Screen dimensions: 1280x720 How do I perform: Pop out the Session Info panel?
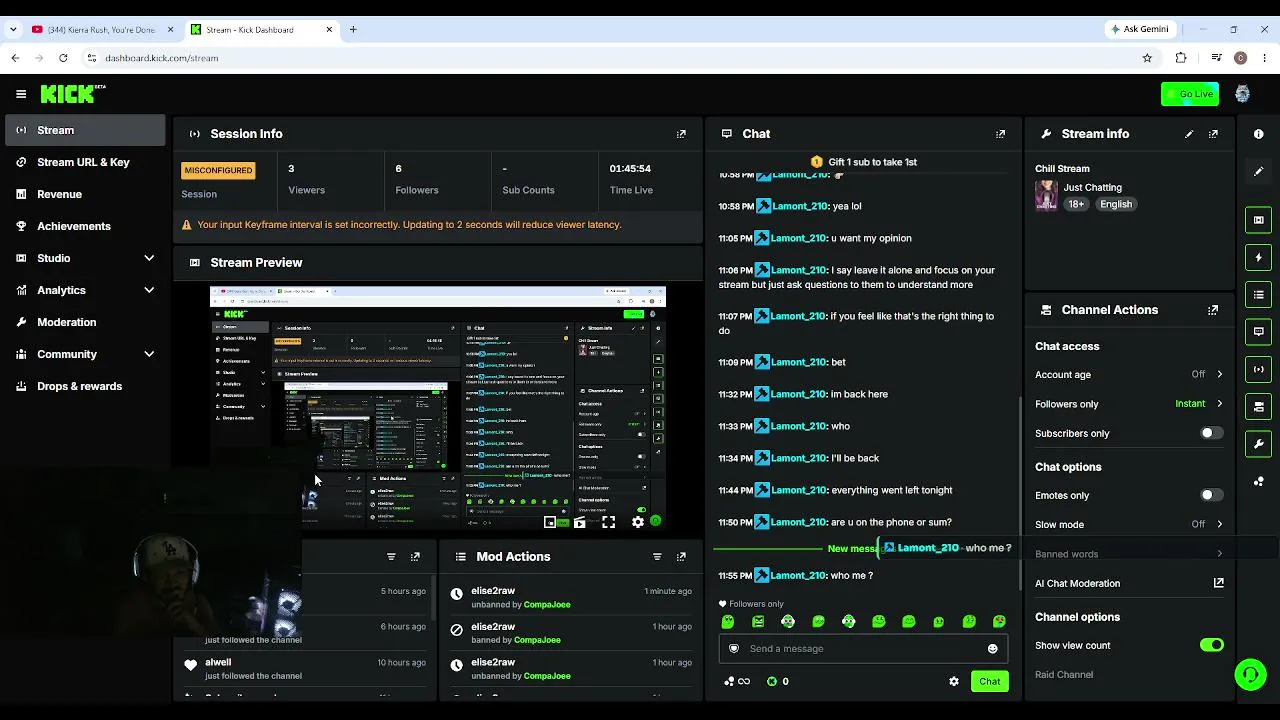pos(681,134)
